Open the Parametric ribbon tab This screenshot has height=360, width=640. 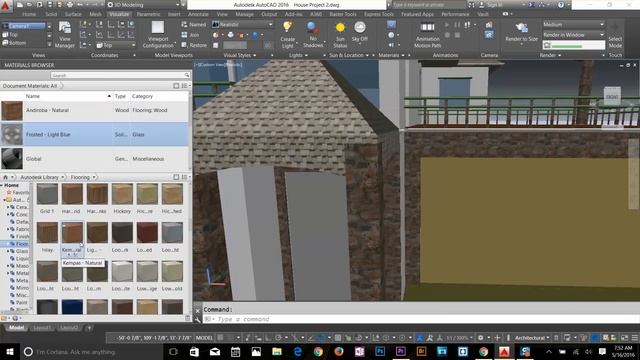(148, 14)
